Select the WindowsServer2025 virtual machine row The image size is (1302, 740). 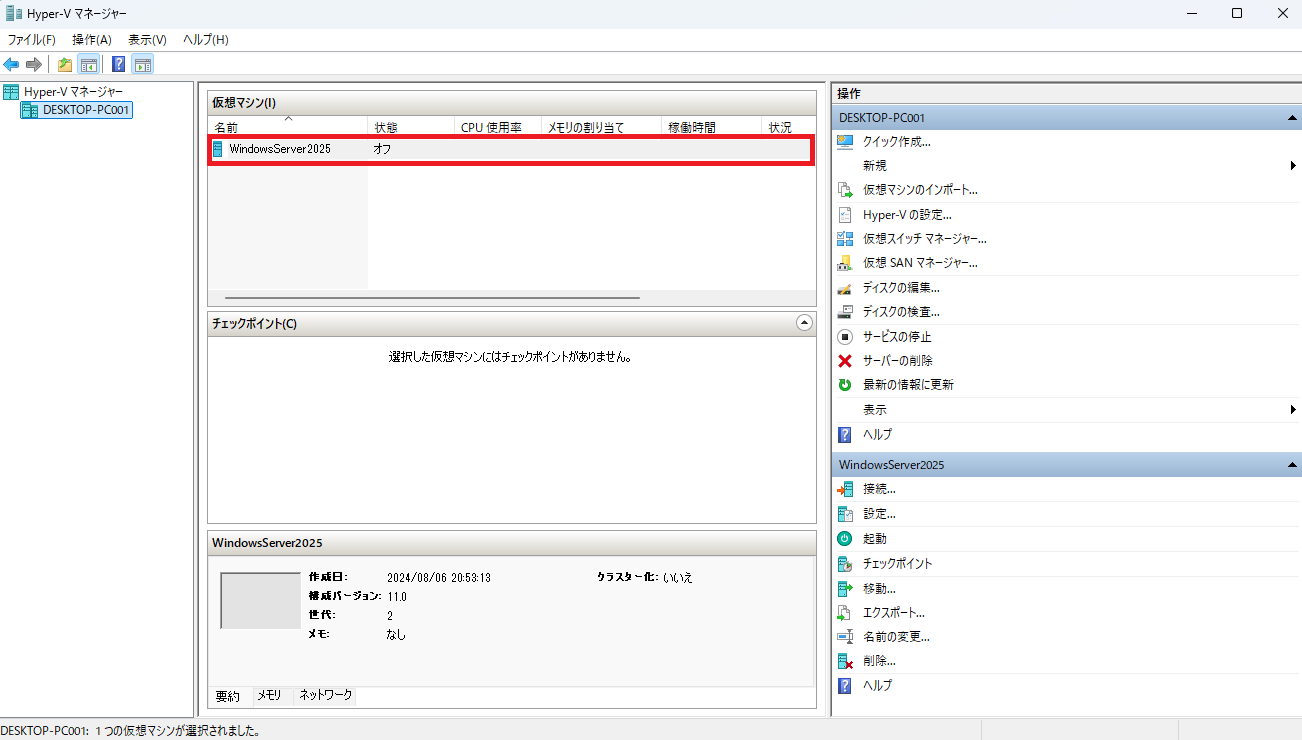[510, 149]
